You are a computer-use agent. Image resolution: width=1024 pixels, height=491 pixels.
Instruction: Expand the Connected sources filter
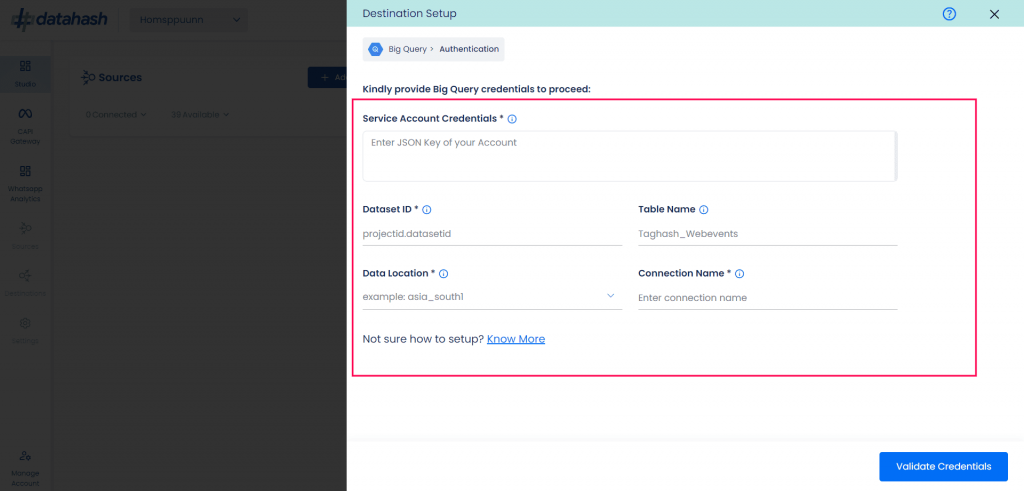click(x=117, y=115)
